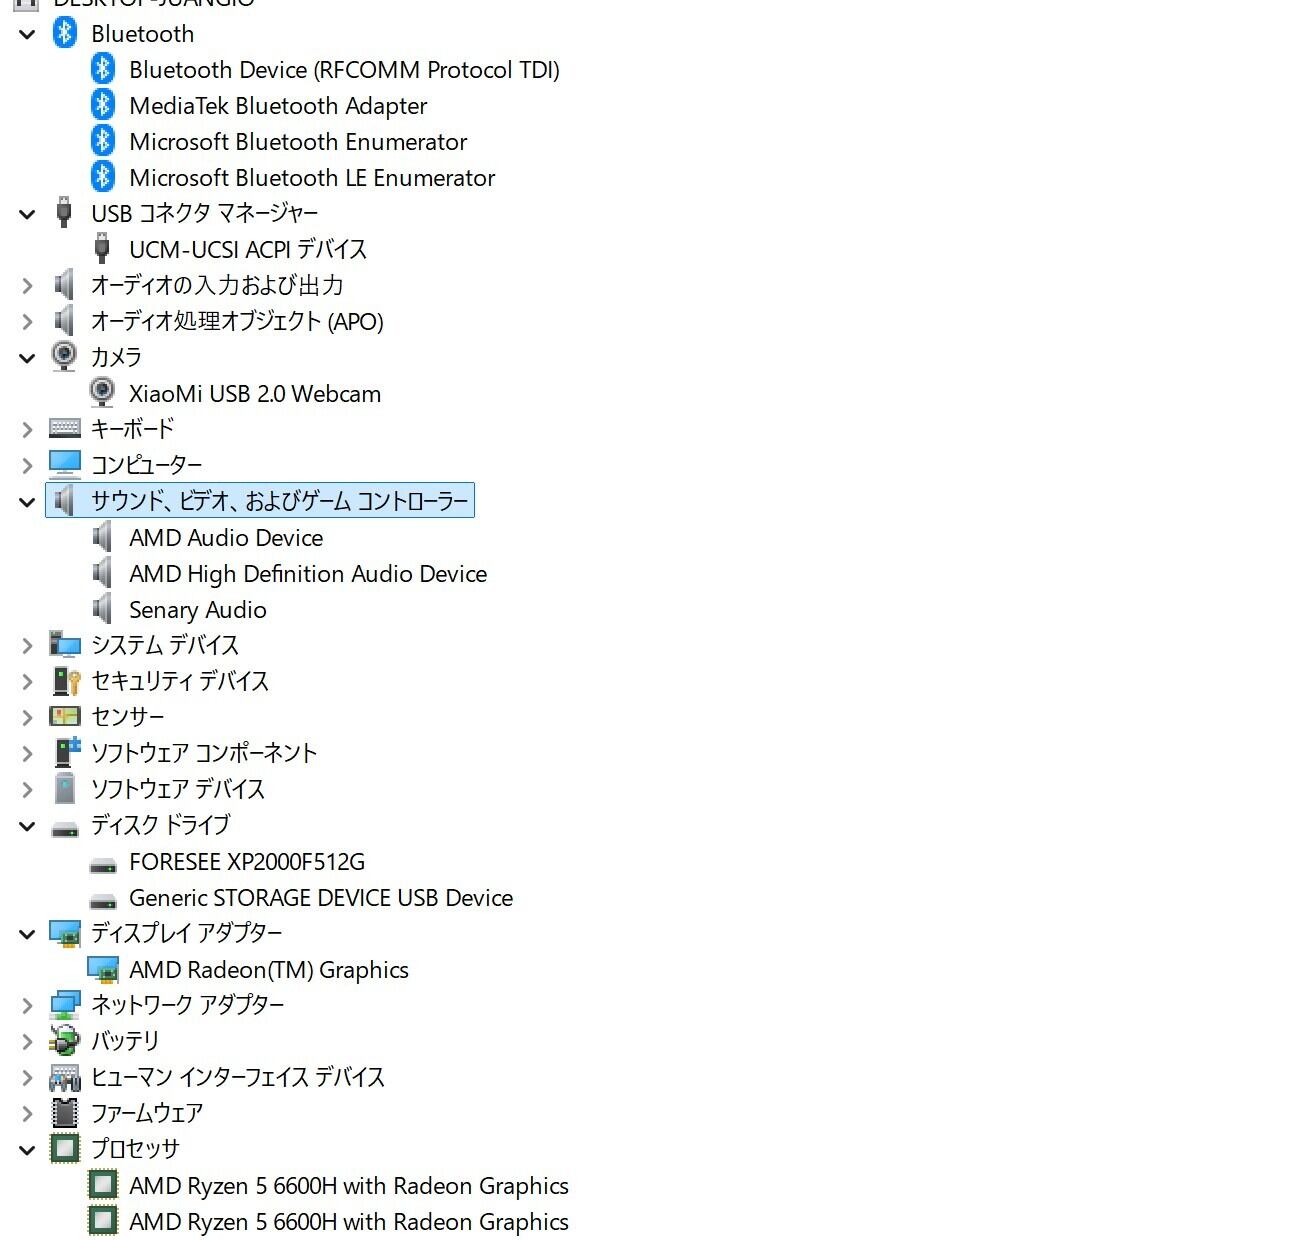Select the AMD High Definition Audio Device icon
This screenshot has width=1312, height=1240.
[102, 573]
